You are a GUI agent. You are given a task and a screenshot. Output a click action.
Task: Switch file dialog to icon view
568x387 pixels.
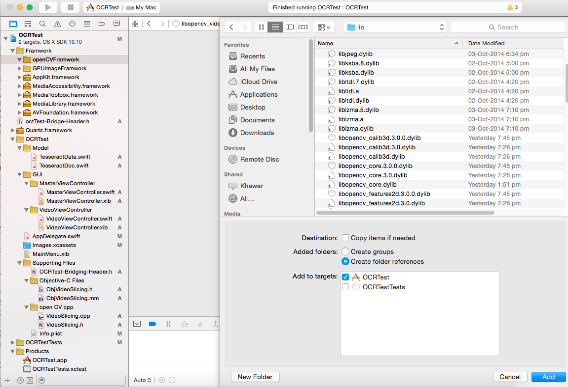click(261, 27)
